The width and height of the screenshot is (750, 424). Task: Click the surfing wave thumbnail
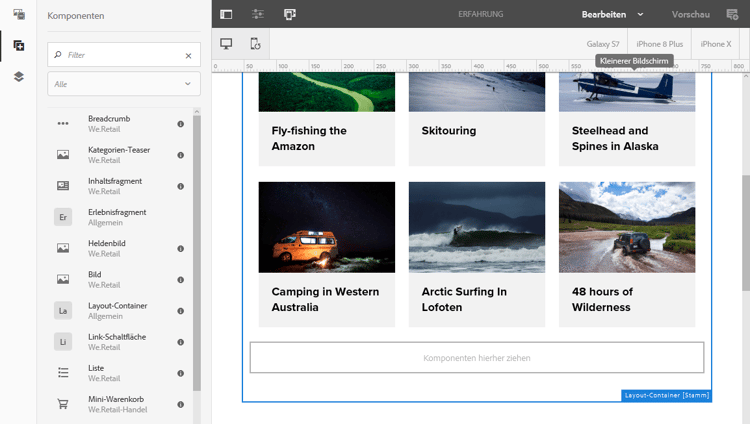coord(477,227)
